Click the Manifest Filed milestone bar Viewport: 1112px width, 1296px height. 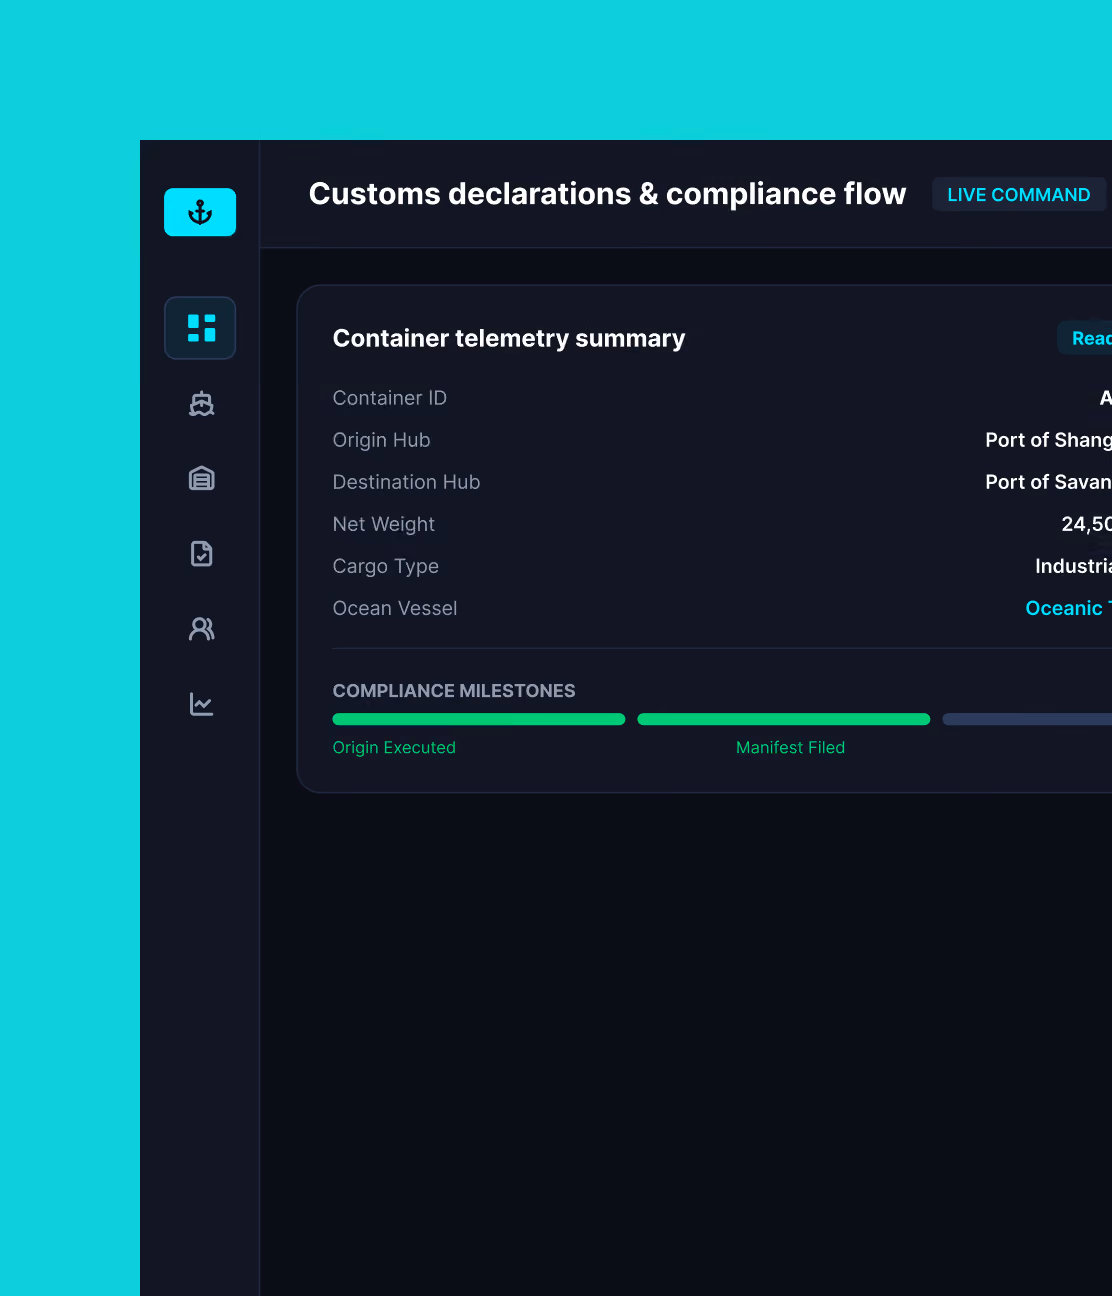click(x=784, y=719)
